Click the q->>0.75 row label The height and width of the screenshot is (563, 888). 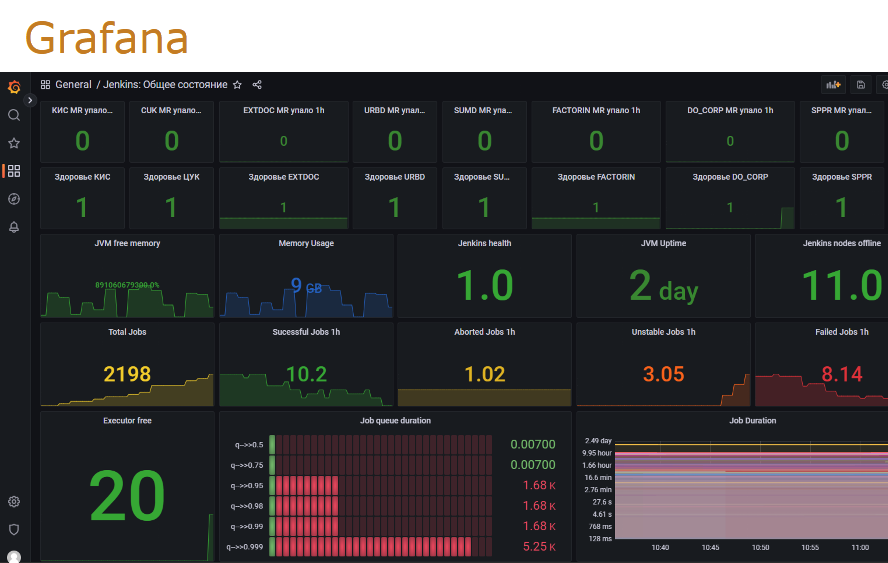(247, 465)
